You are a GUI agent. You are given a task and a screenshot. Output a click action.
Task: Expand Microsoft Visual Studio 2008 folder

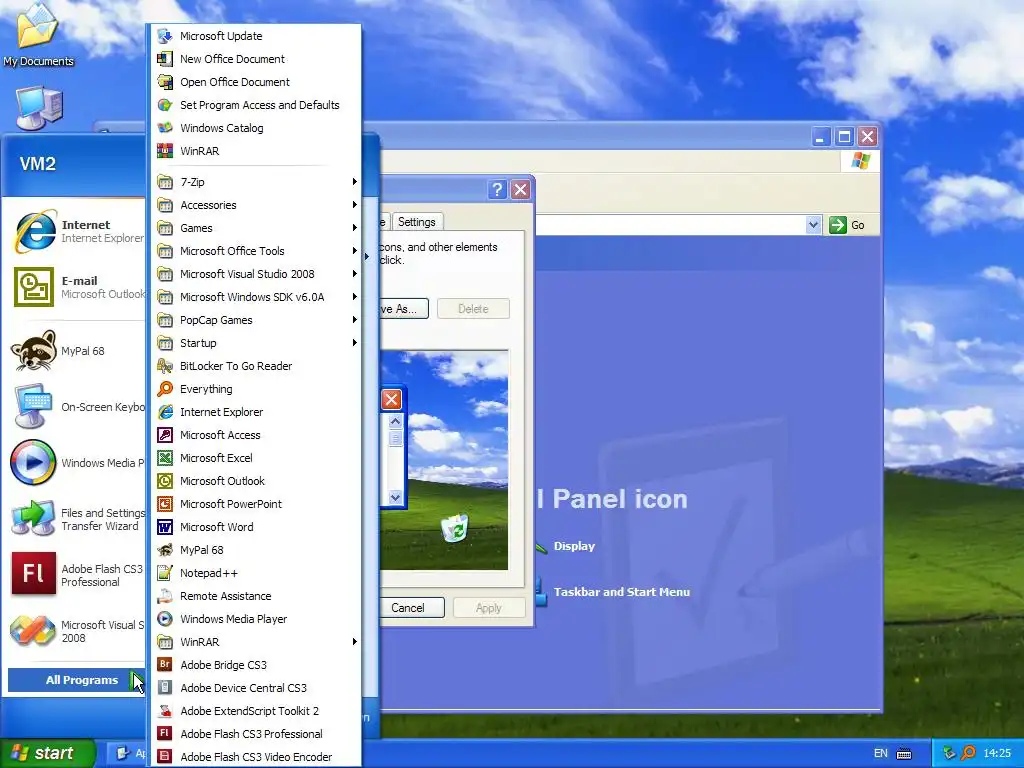click(x=256, y=274)
